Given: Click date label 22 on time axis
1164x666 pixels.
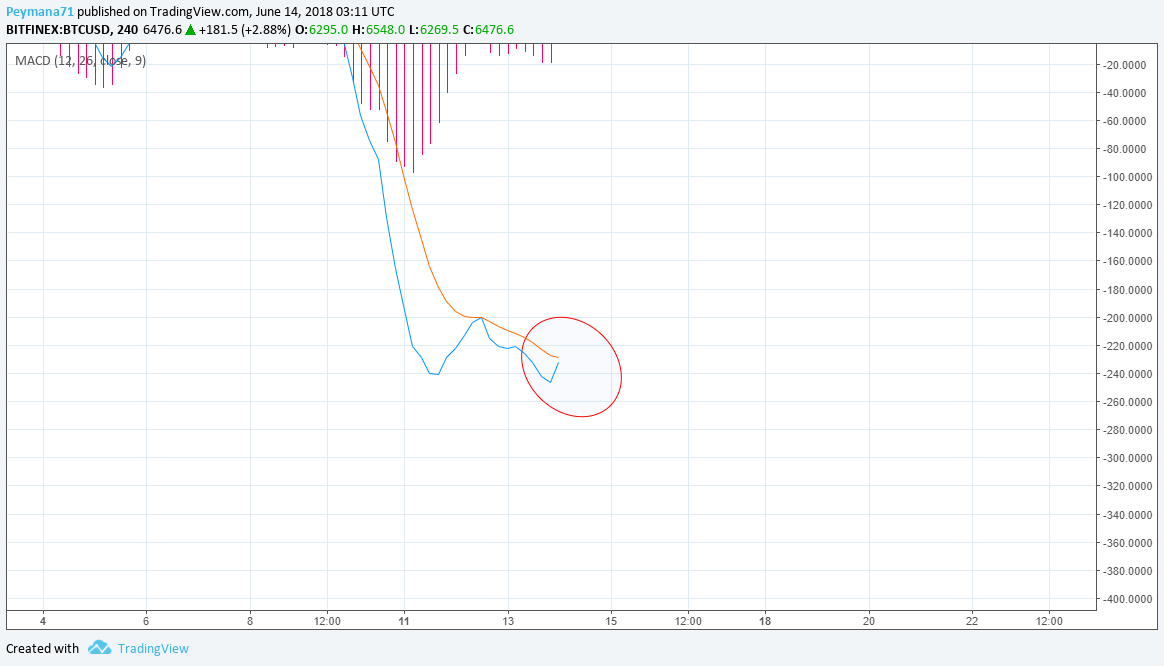Looking at the screenshot, I should (972, 621).
